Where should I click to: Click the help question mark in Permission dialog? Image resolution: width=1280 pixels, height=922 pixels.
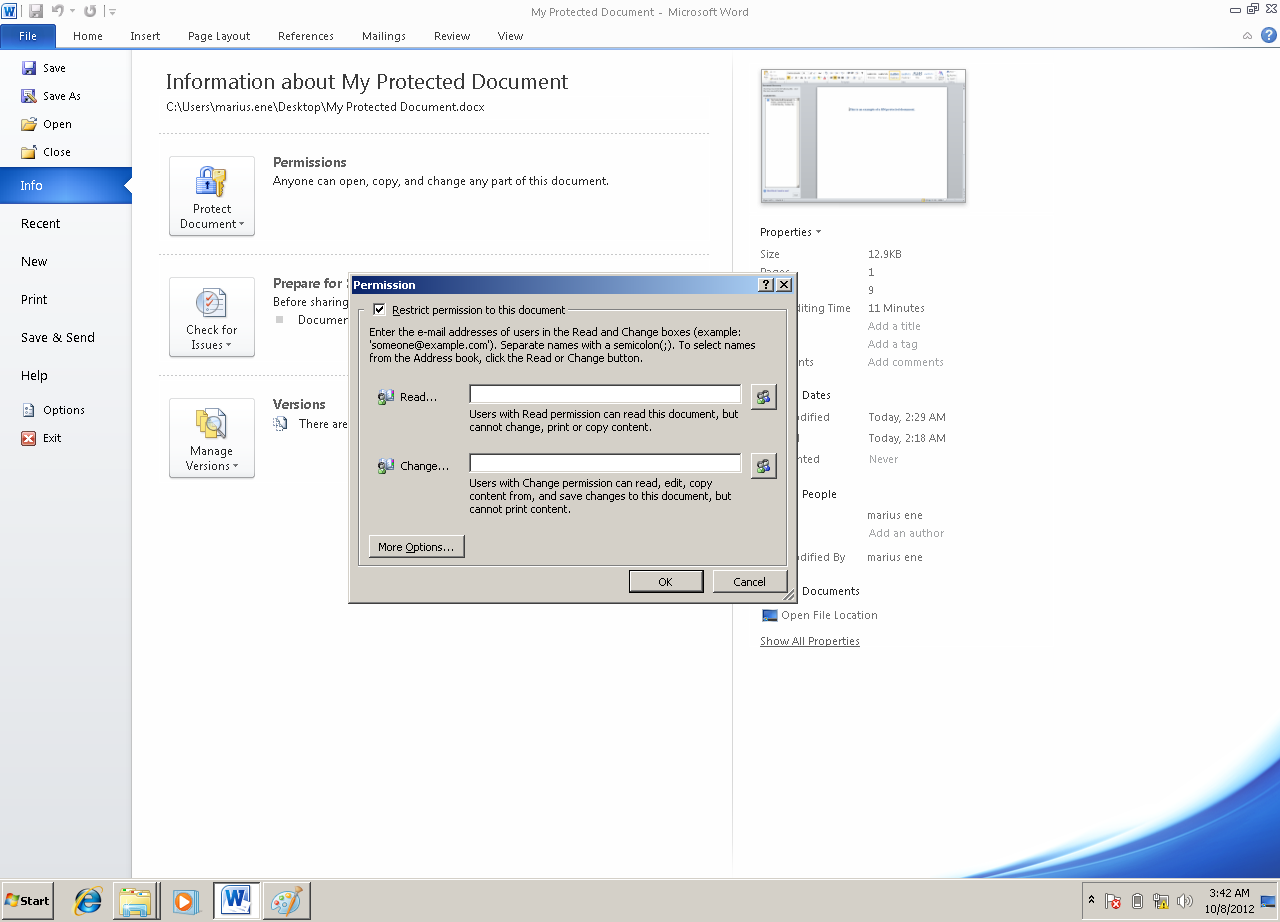coord(766,285)
